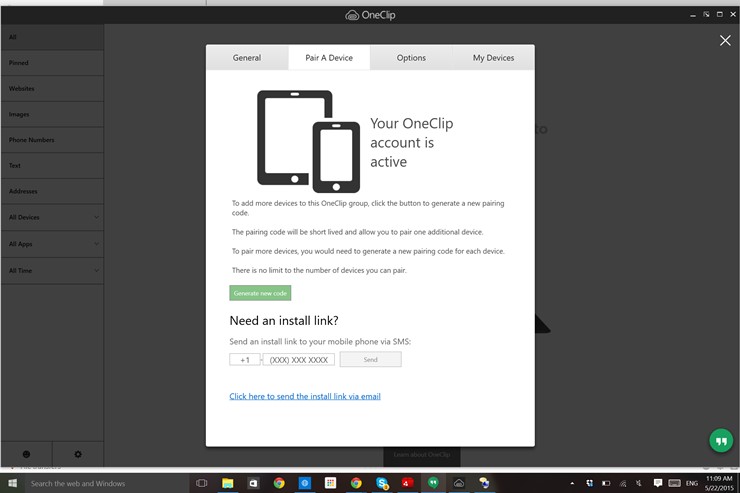
Task: Open the red taskbar app with badge 4
Action: (407, 483)
